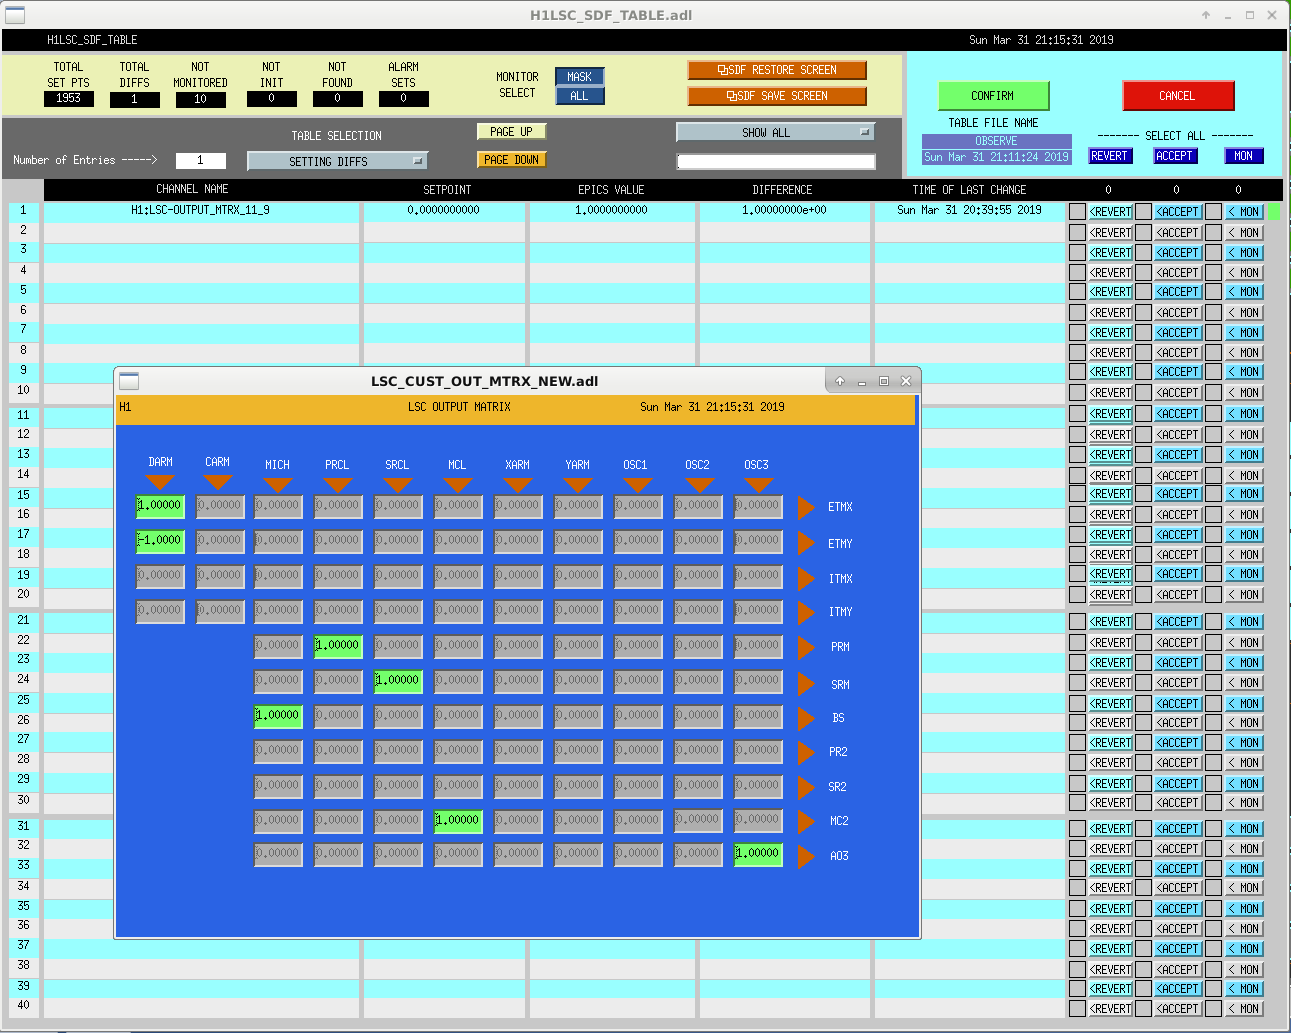The width and height of the screenshot is (1291, 1033).
Task: Select the SRCL to SRM matrix cell
Action: click(398, 681)
